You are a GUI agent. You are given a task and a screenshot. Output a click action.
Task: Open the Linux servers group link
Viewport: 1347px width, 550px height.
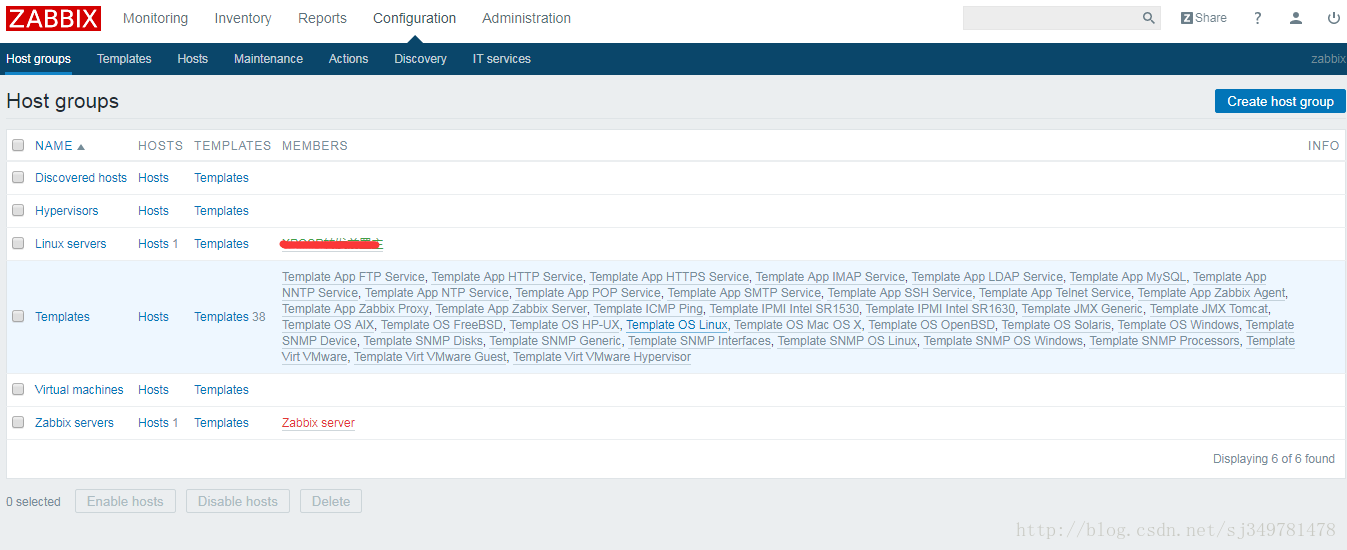pyautogui.click(x=70, y=244)
